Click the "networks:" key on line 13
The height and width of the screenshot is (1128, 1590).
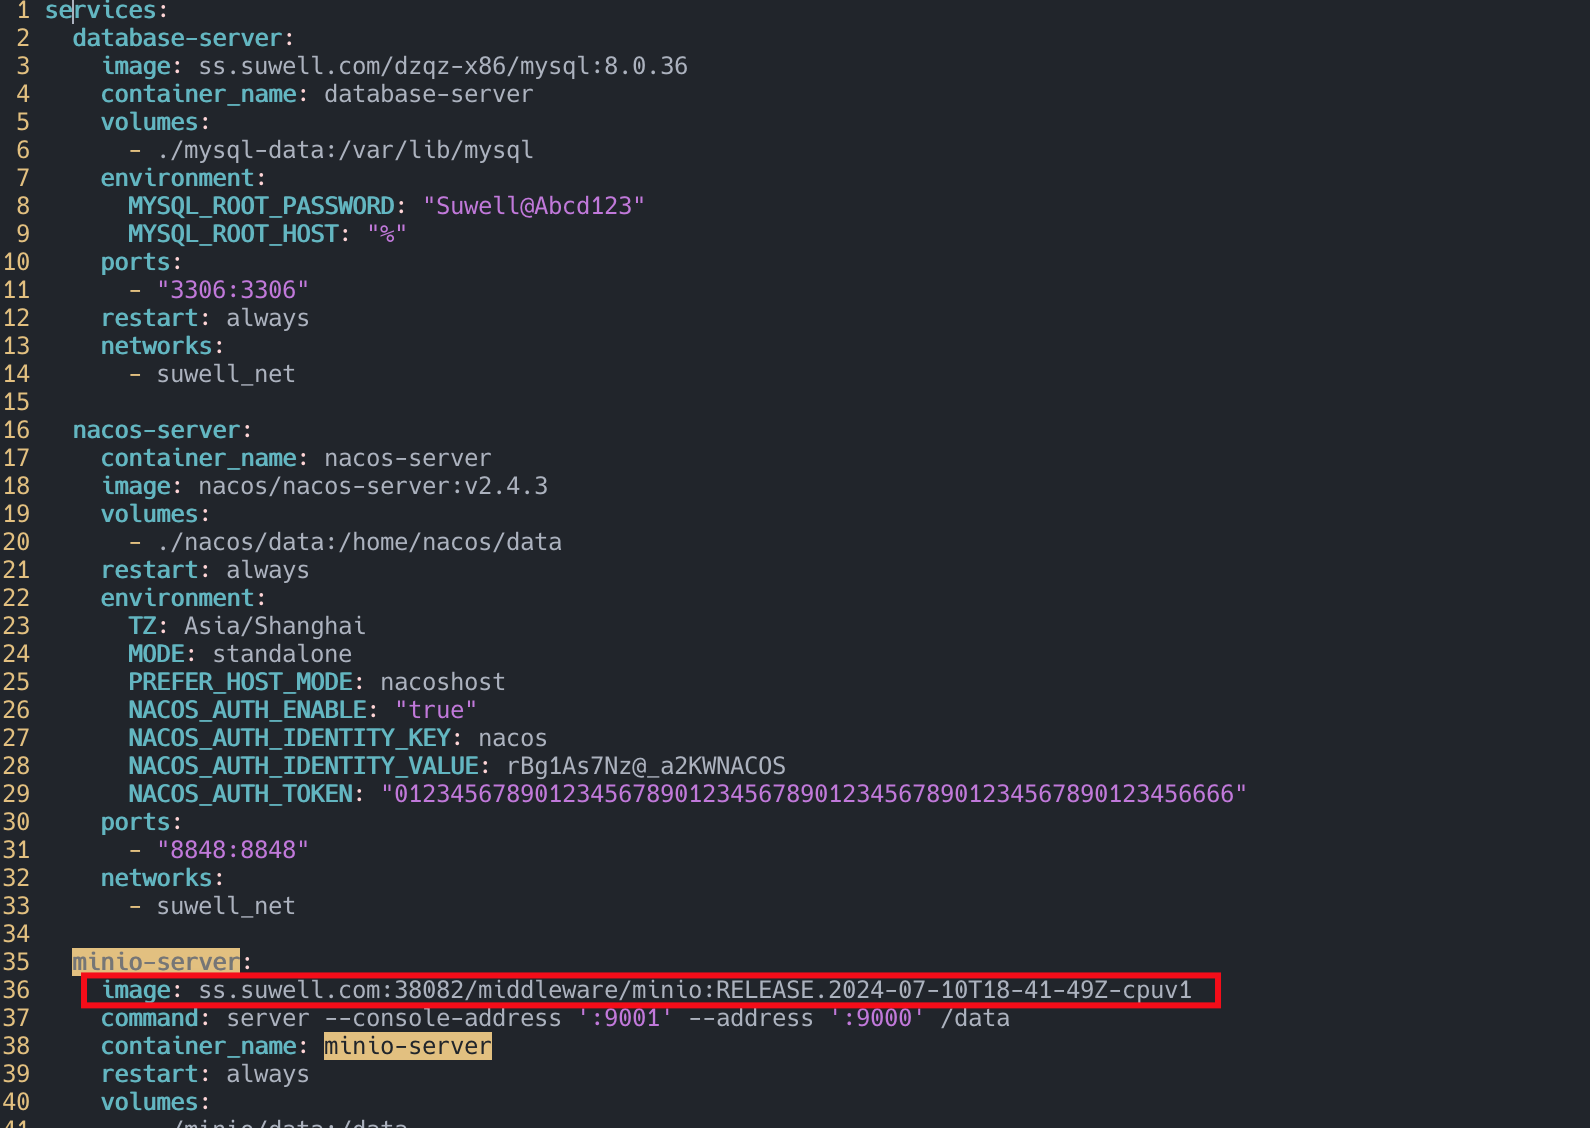coord(162,346)
